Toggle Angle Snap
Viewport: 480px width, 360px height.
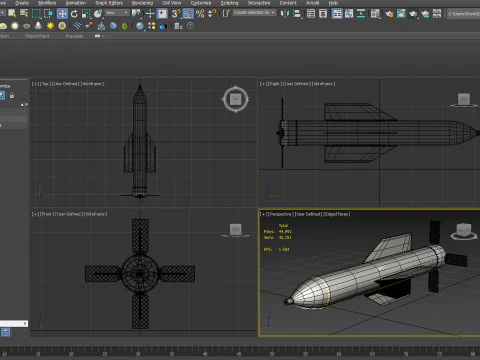[x=188, y=14]
